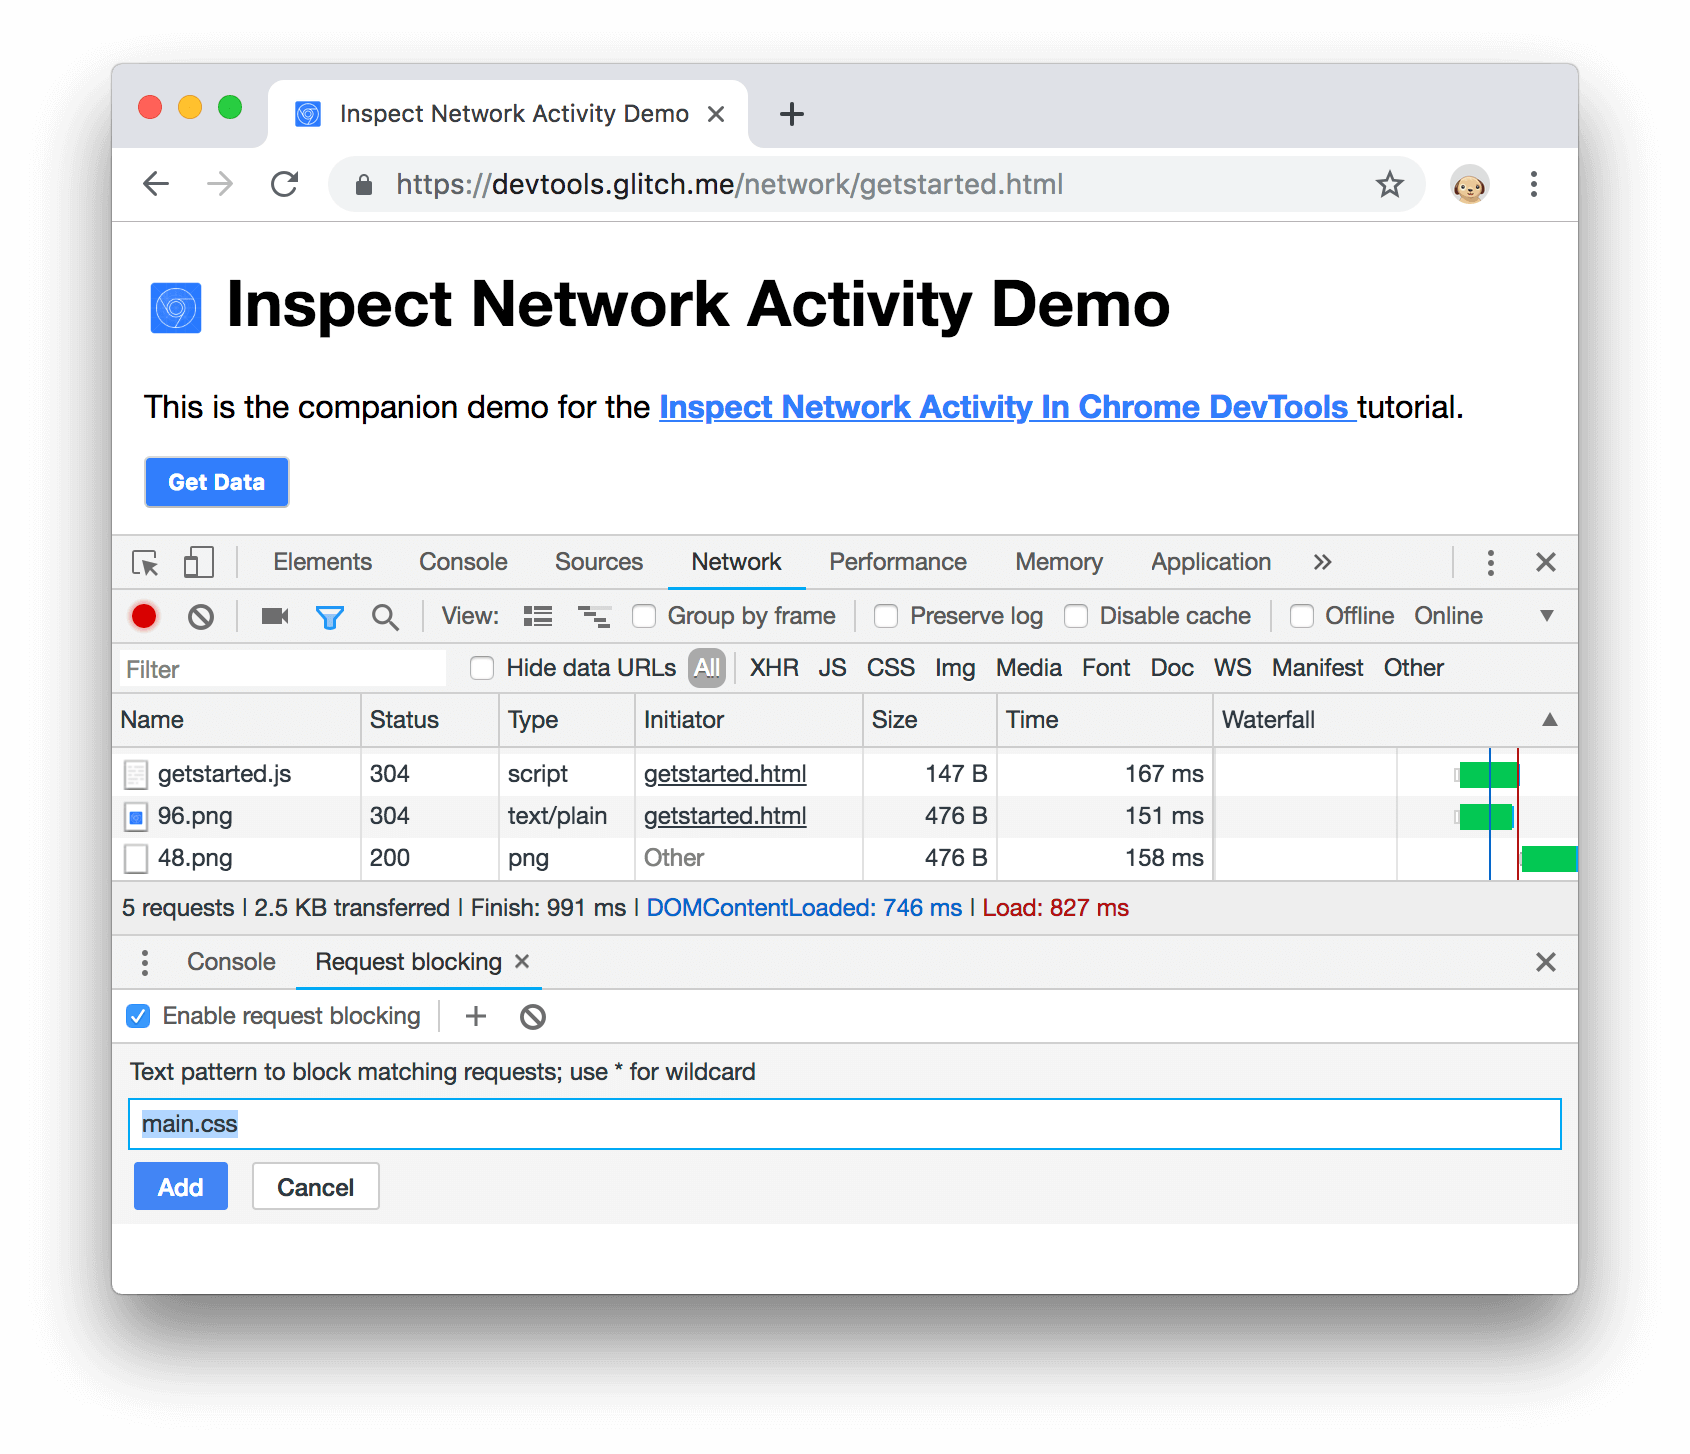The width and height of the screenshot is (1690, 1454).
Task: Expand more DevTools tabs chevron
Action: tap(1322, 562)
